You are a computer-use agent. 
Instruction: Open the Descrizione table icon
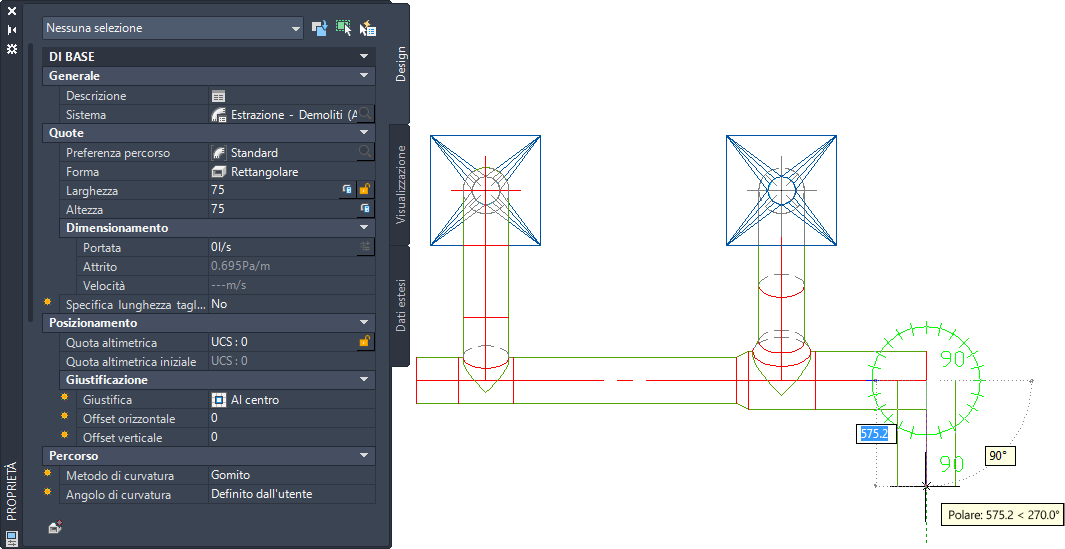(x=218, y=96)
